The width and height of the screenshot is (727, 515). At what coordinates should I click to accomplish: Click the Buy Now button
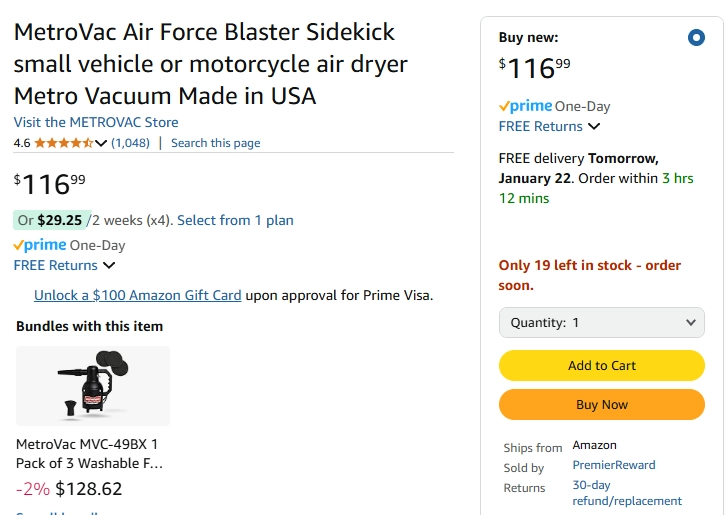[602, 404]
